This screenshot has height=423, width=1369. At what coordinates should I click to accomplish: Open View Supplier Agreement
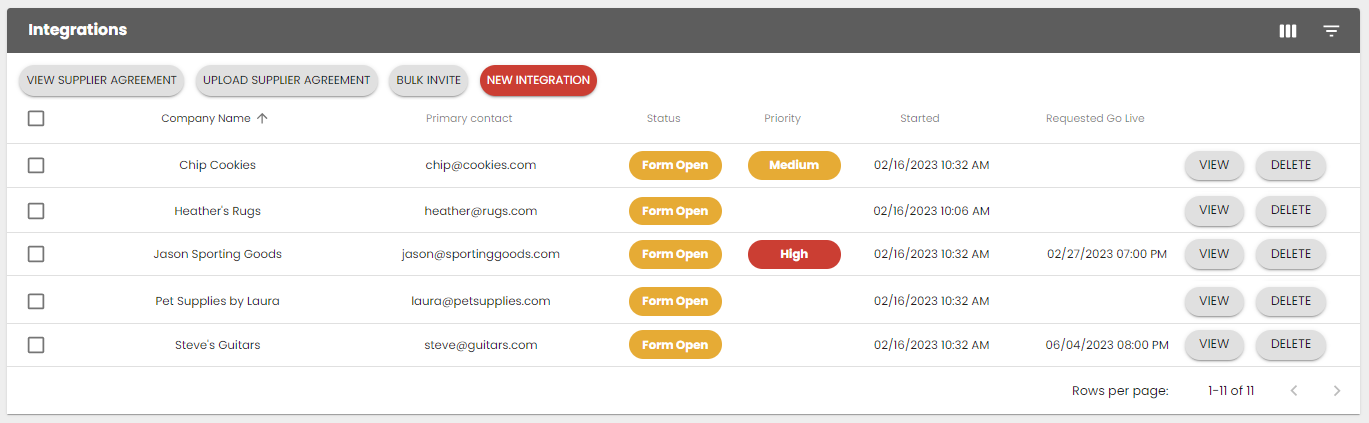tap(102, 80)
